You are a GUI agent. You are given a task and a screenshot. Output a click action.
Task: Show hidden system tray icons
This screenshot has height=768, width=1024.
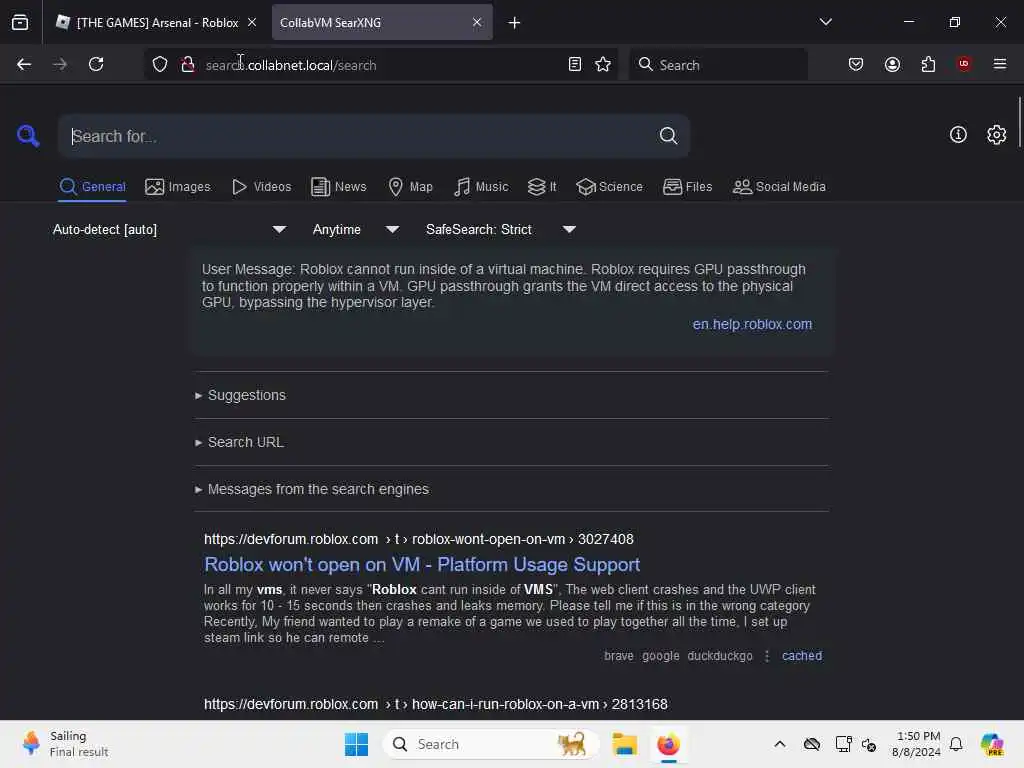point(780,744)
